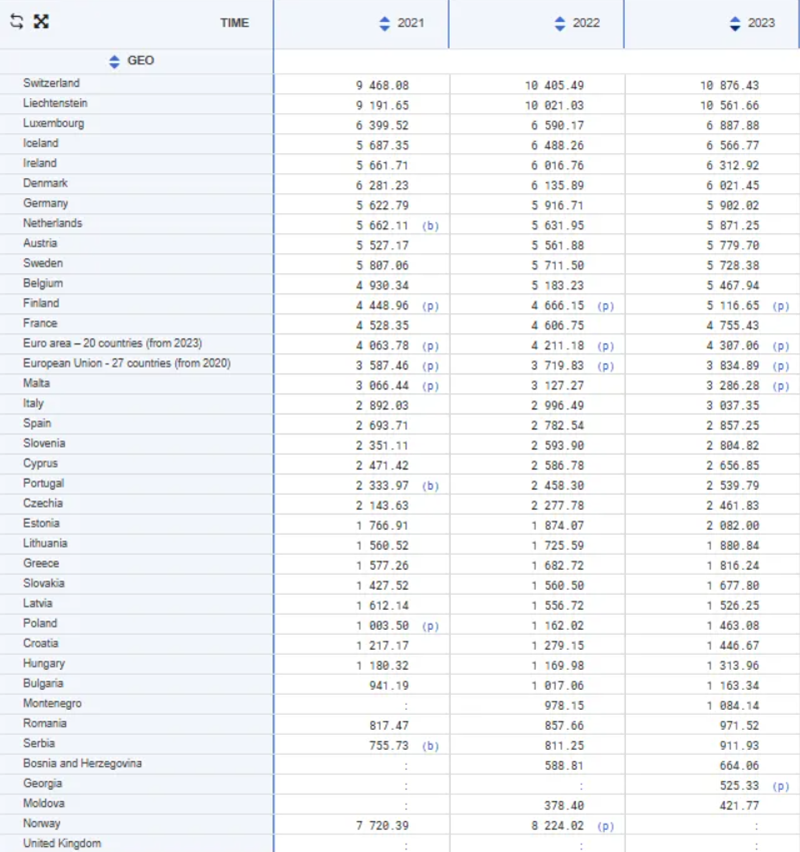Open the (p) flag on Norway 2022

605,826
